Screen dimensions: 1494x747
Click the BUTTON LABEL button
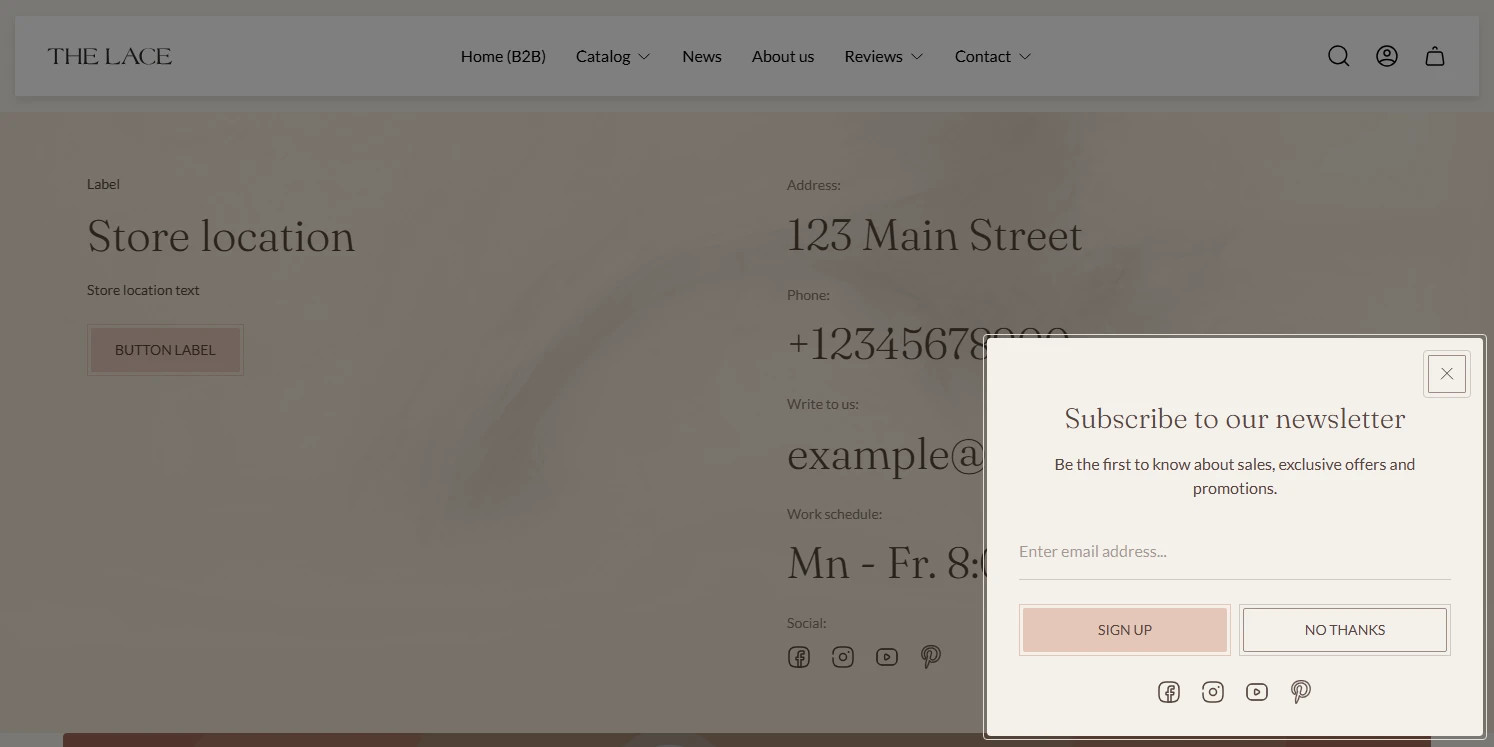tap(165, 350)
